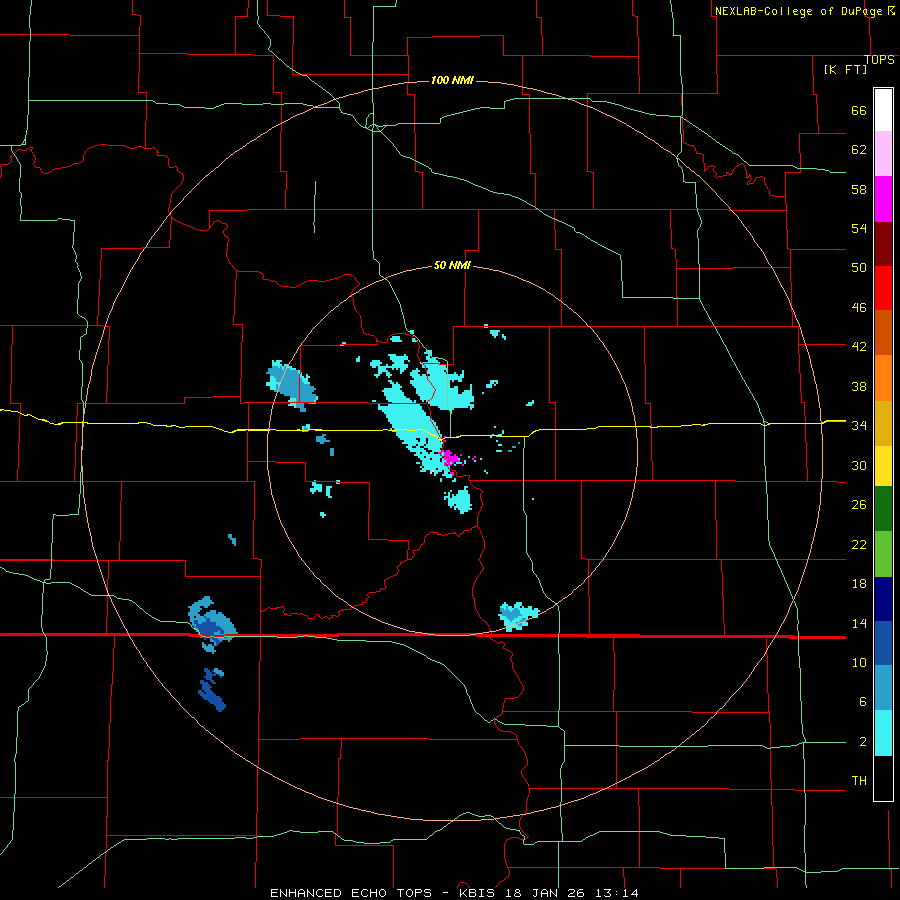Select the dark green swatch on the scale
Image resolution: width=900 pixels, height=900 pixels.
(x=883, y=509)
